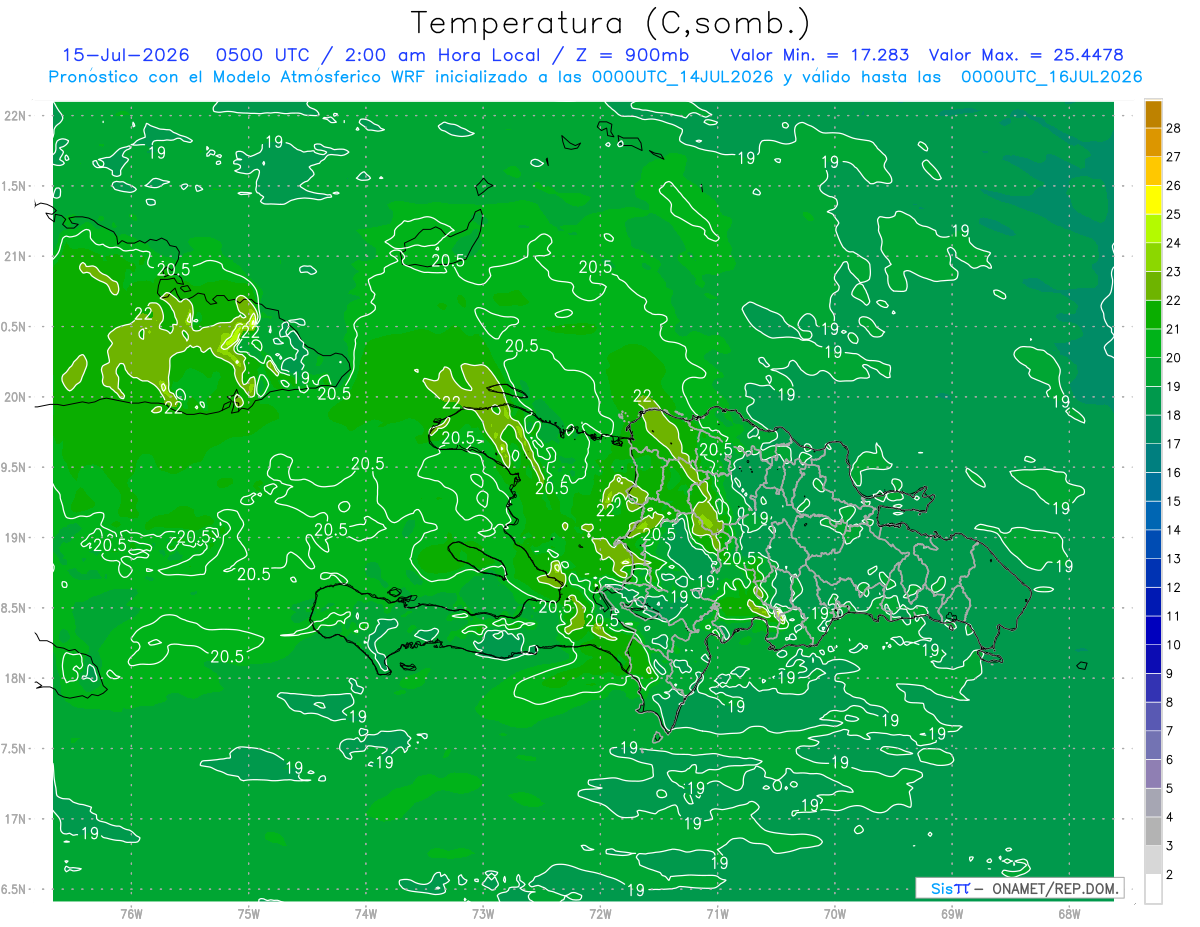Click the green swatch between 20 and 21
Screen dimensions: 1200x927
(x=1153, y=343)
